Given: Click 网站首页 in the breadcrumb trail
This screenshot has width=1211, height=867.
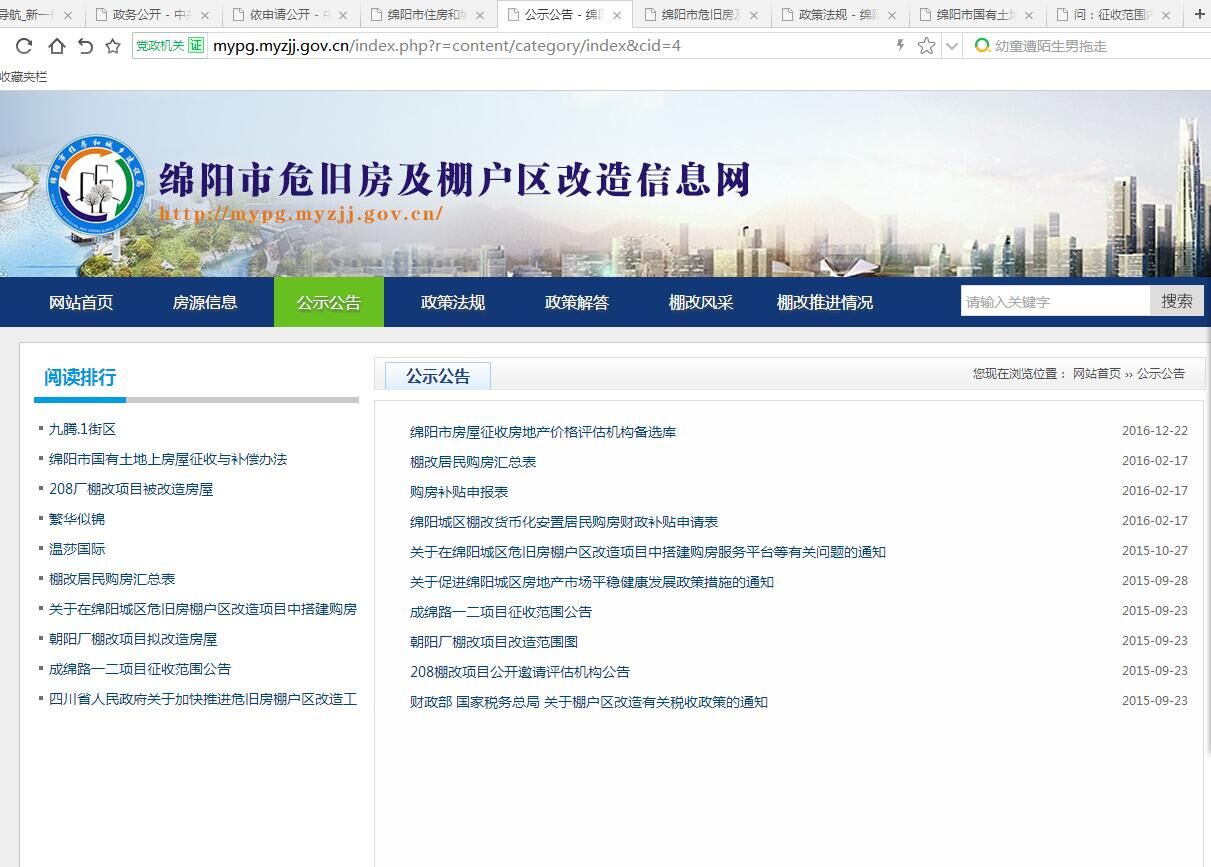Looking at the screenshot, I should point(1096,374).
